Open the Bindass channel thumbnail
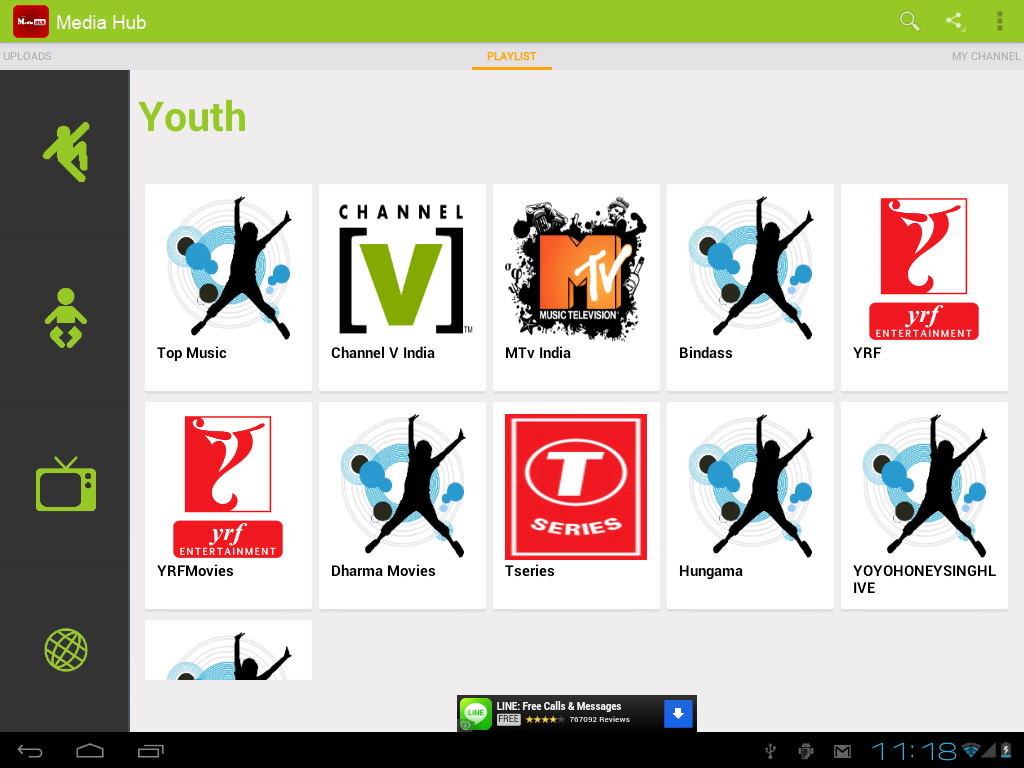Viewport: 1024px width, 768px height. click(750, 268)
